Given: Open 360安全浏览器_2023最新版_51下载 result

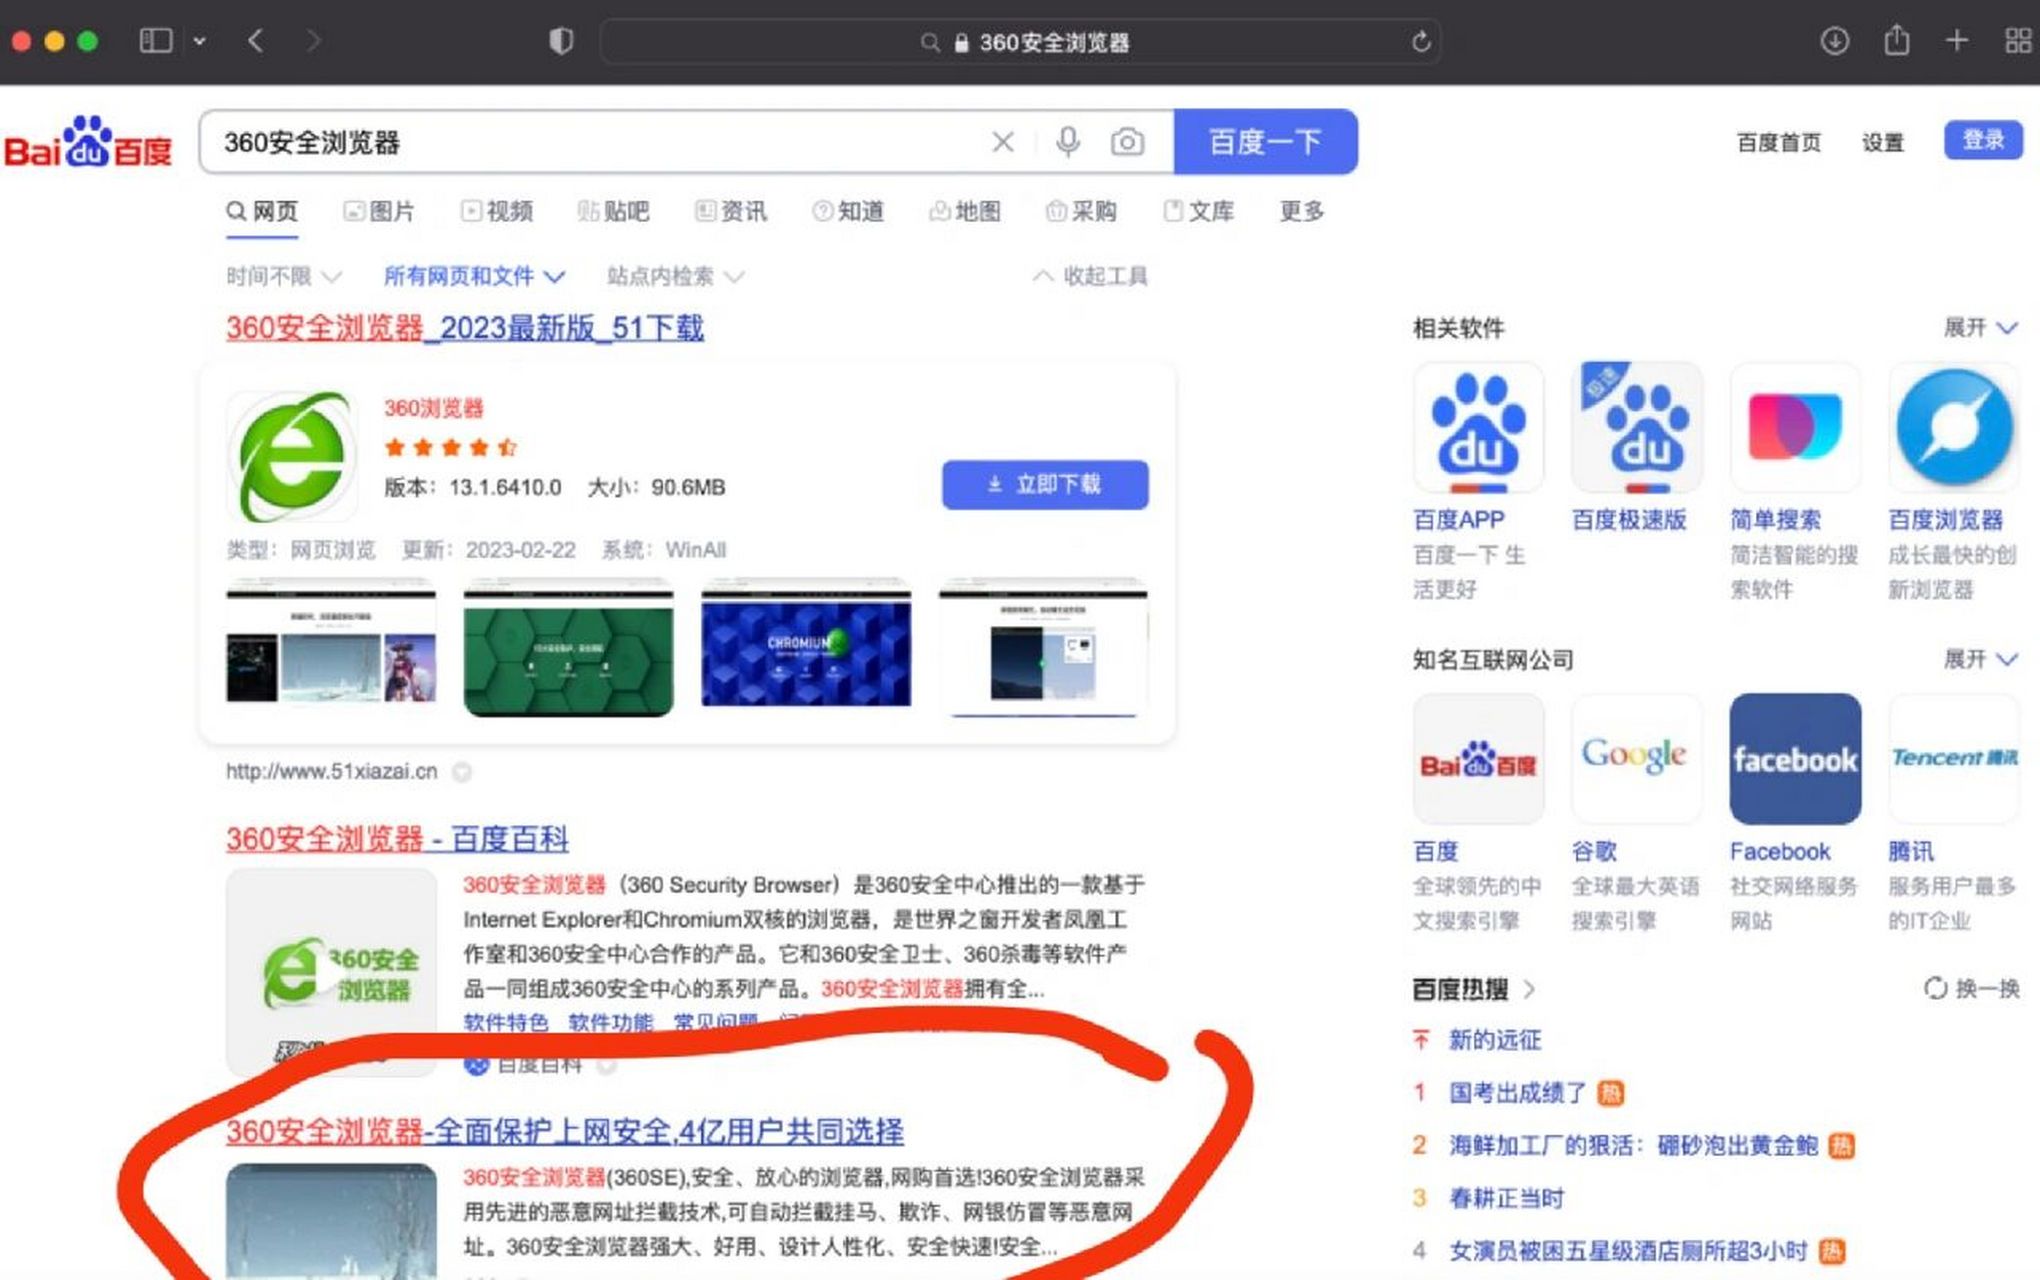Looking at the screenshot, I should 465,328.
